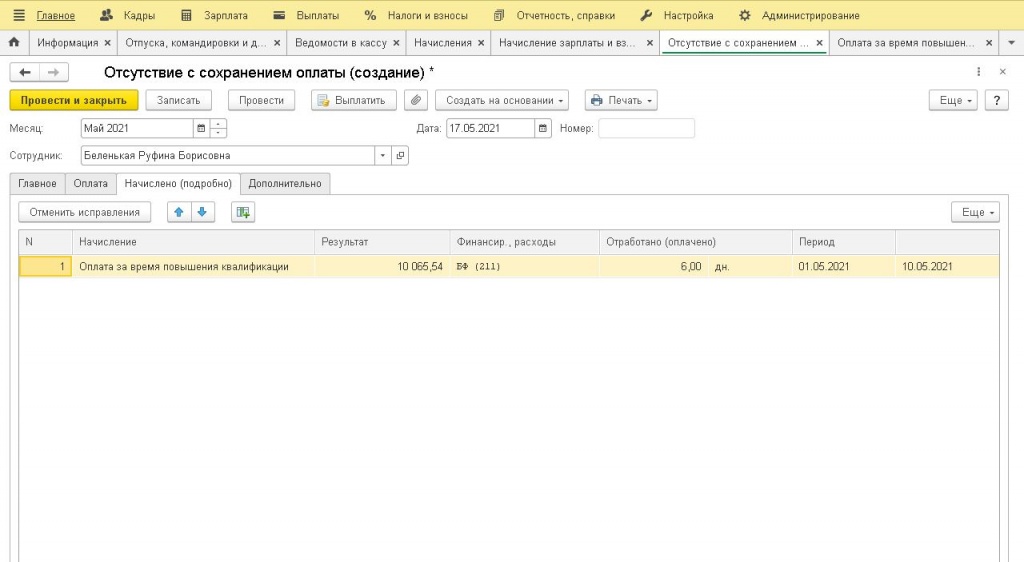Click the Отменить исправления button
This screenshot has width=1024, height=562.
pos(84,212)
